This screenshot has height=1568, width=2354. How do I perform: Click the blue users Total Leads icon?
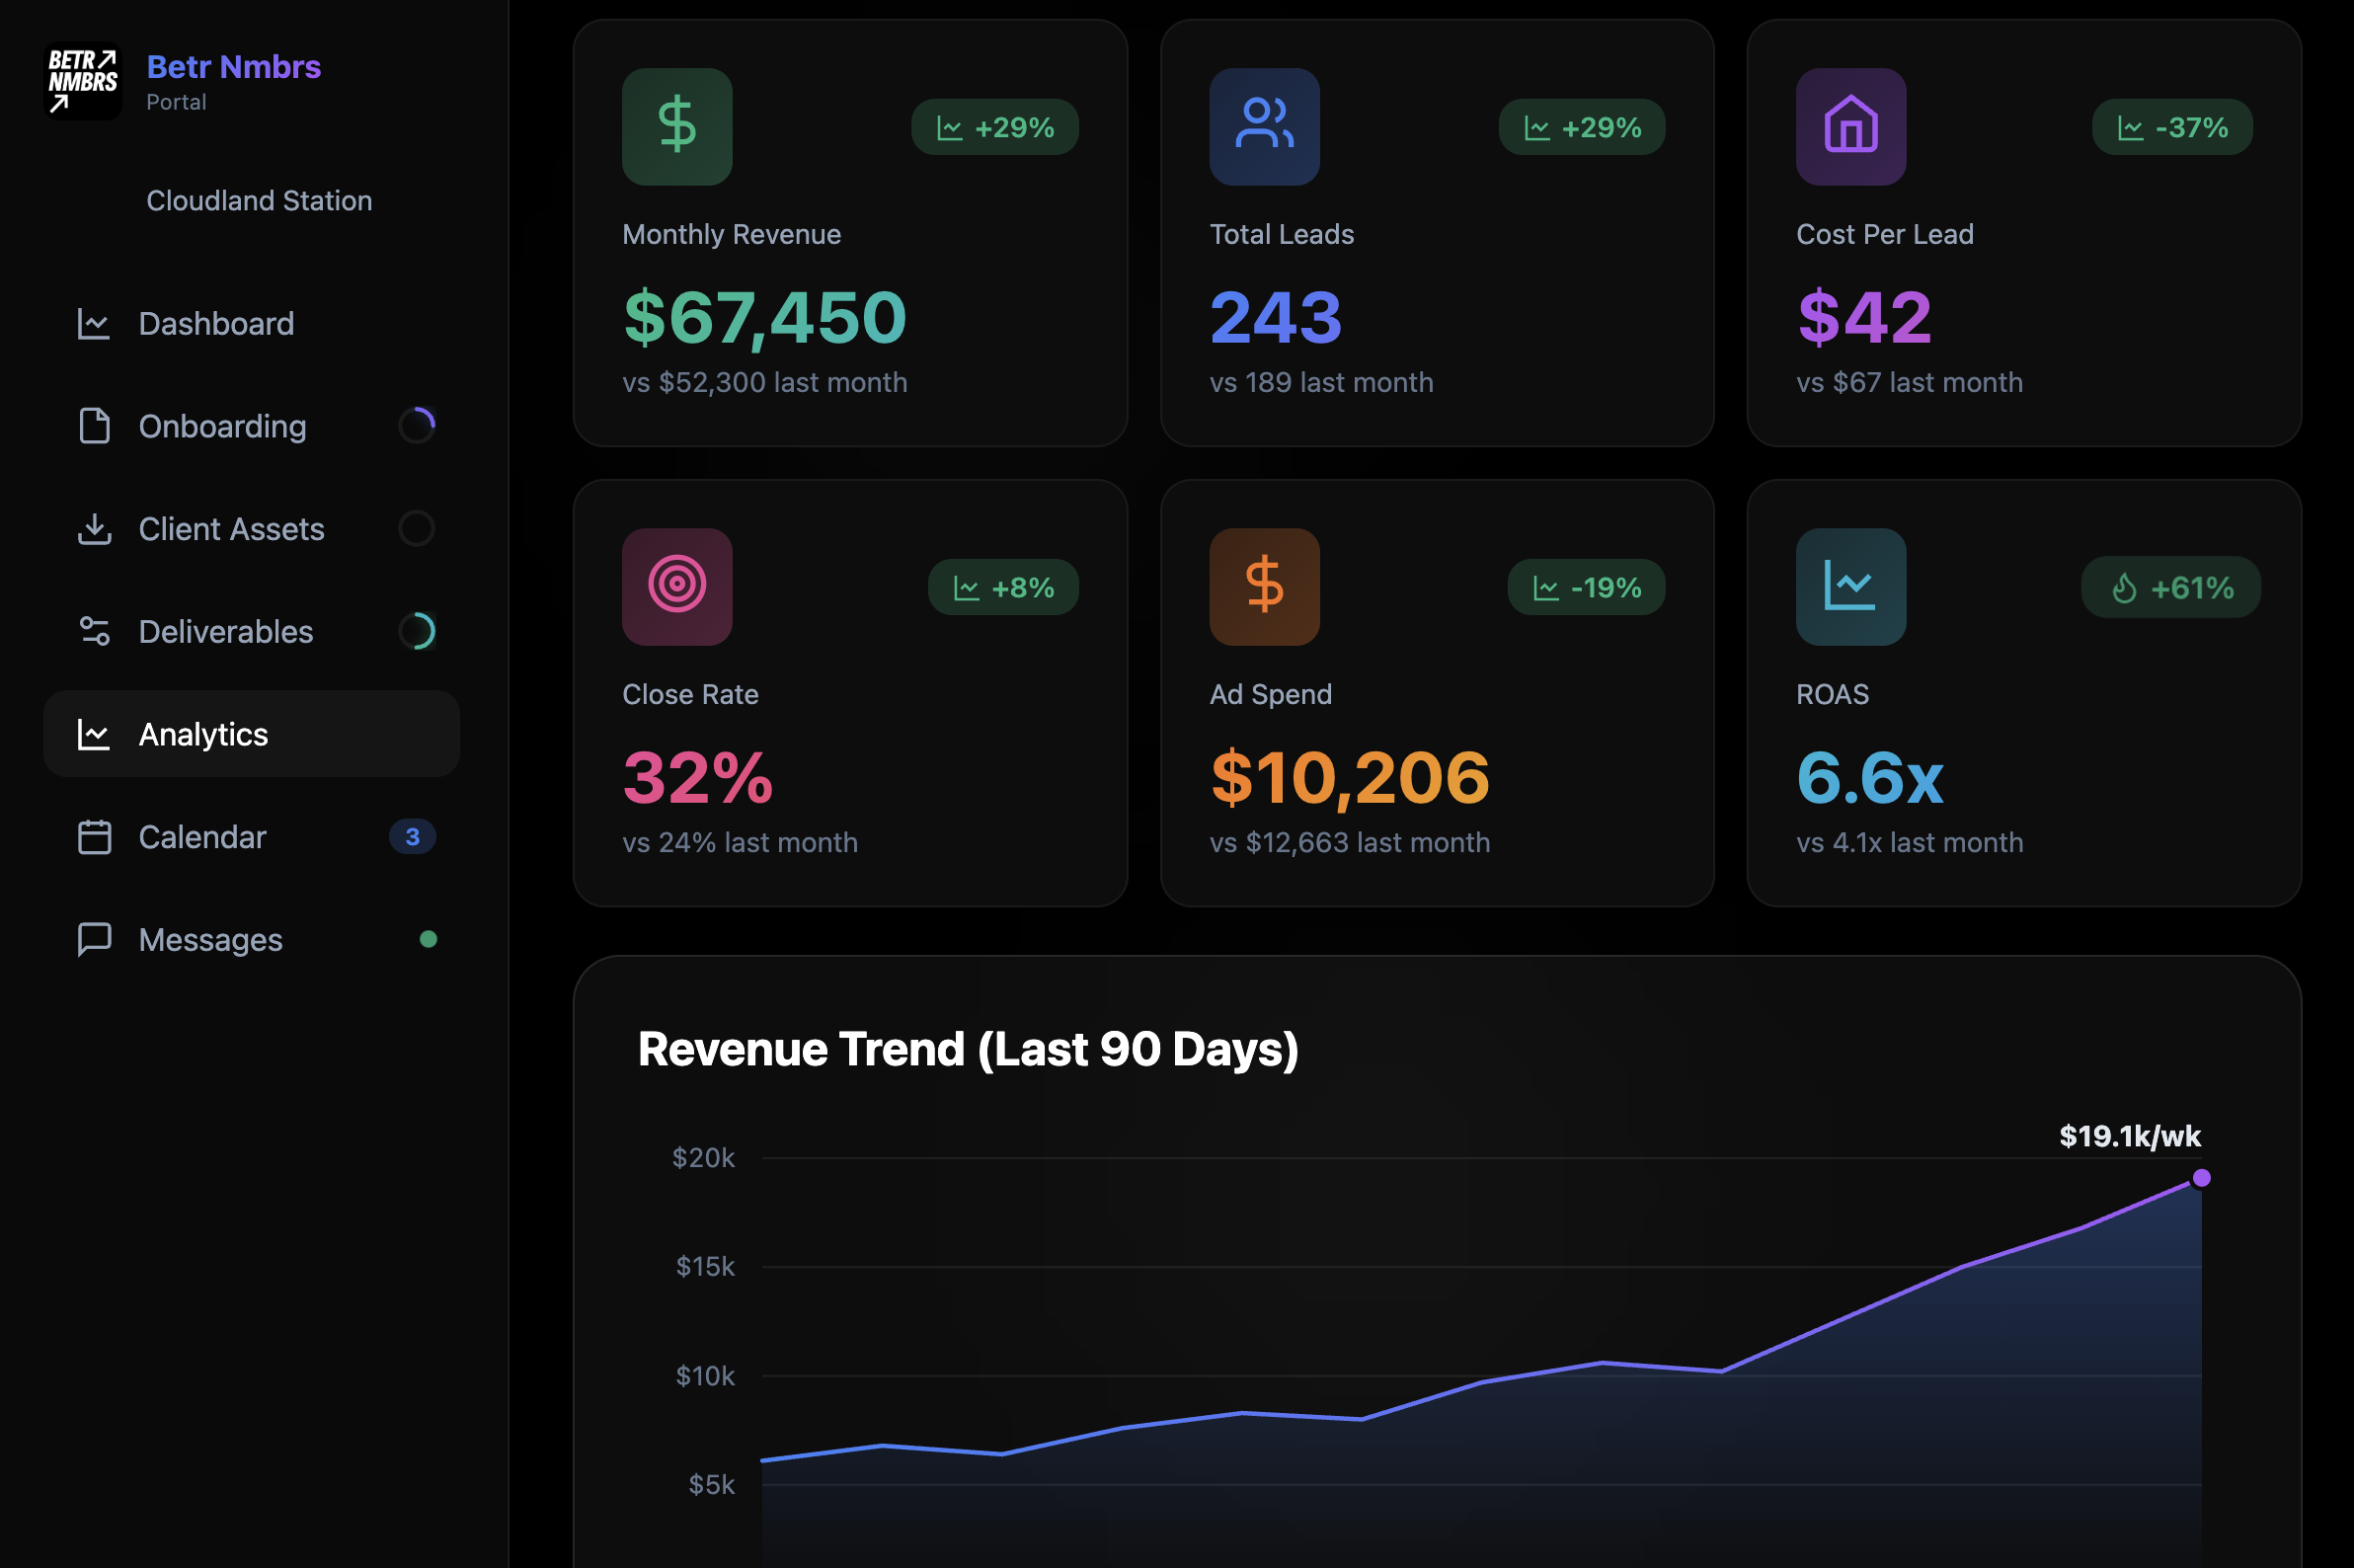[x=1264, y=126]
